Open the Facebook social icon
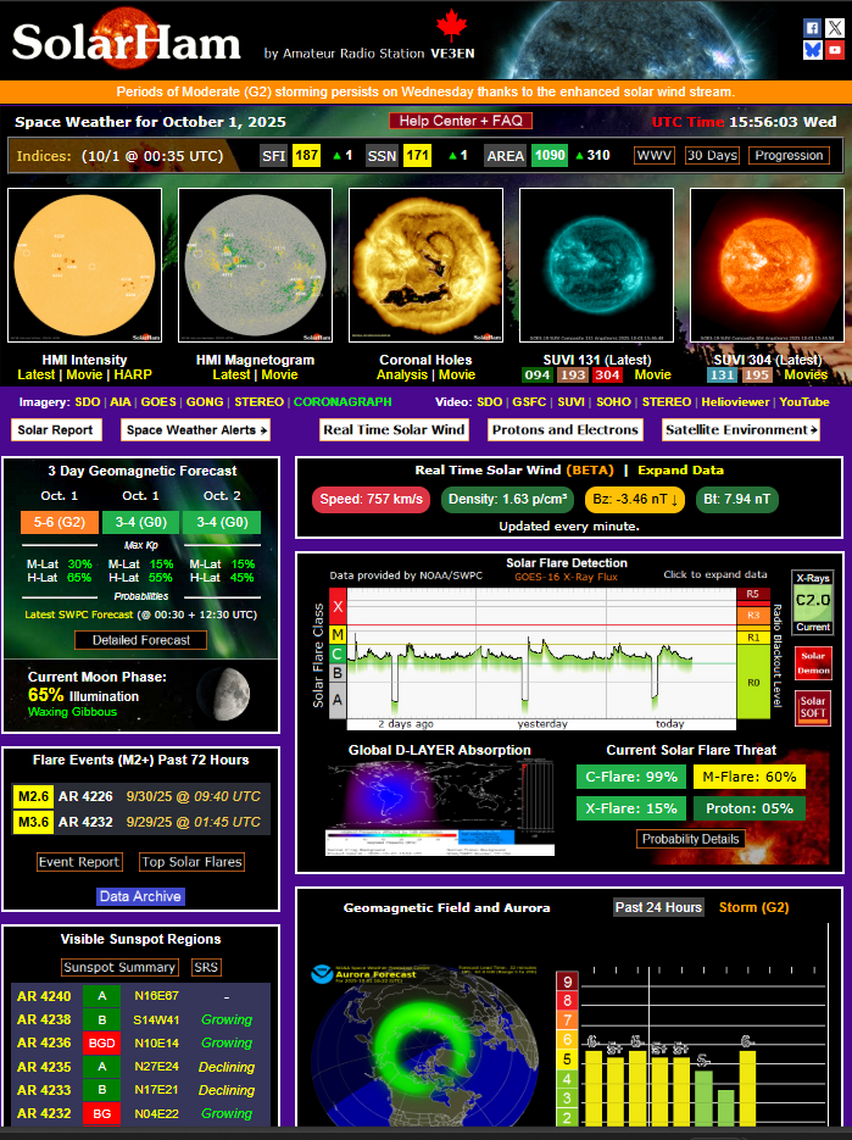The height and width of the screenshot is (1140, 852). (813, 28)
